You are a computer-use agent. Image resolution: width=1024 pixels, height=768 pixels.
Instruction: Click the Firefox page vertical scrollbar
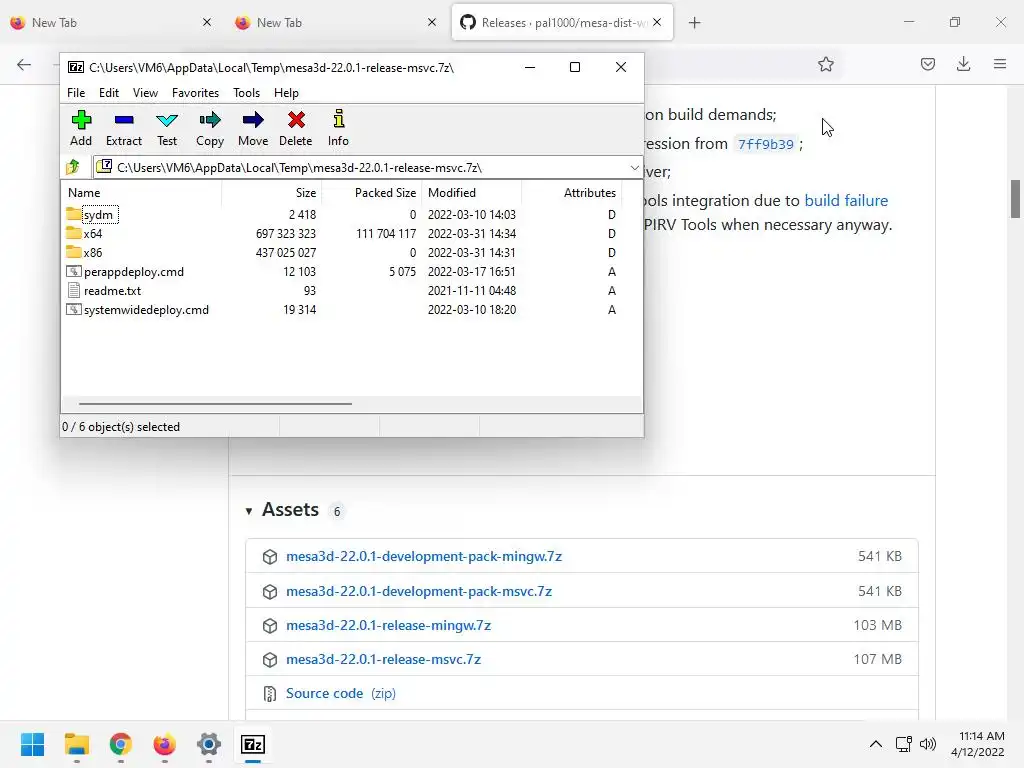click(x=1015, y=199)
